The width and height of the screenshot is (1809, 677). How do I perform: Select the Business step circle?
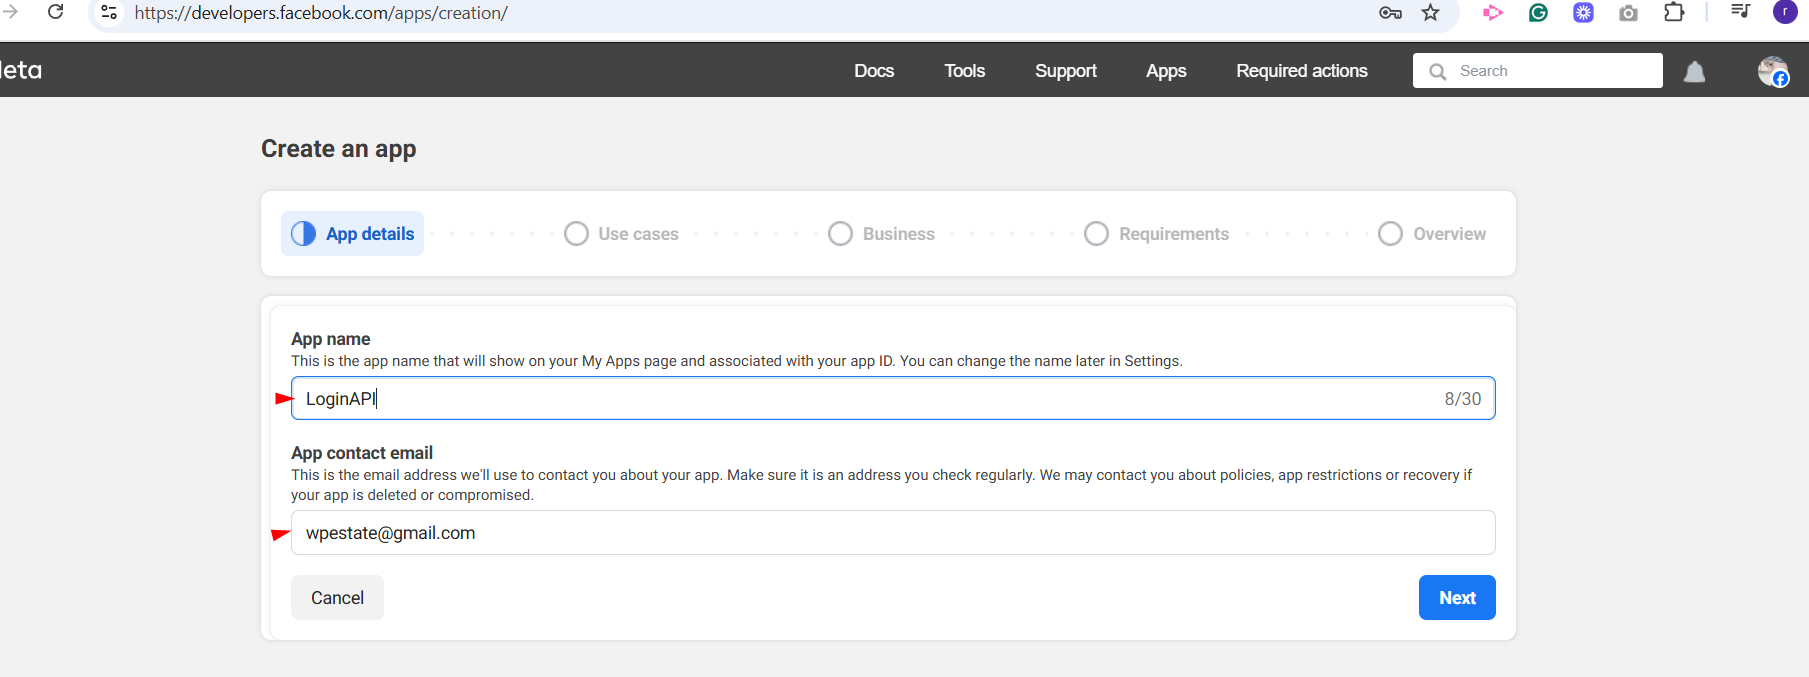click(x=841, y=234)
